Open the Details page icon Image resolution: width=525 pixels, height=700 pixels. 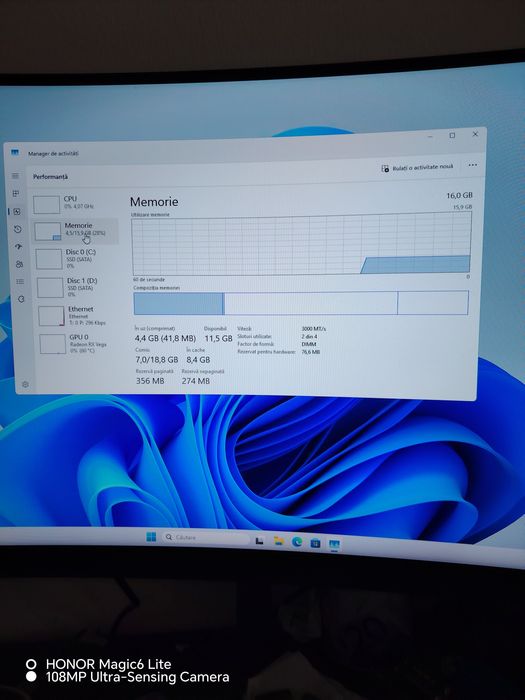point(20,282)
